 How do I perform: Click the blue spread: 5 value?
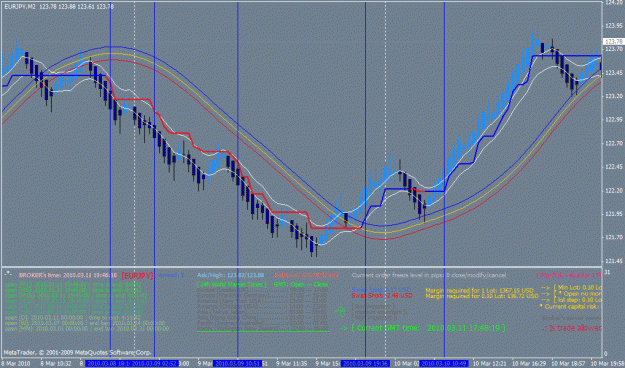(171, 275)
